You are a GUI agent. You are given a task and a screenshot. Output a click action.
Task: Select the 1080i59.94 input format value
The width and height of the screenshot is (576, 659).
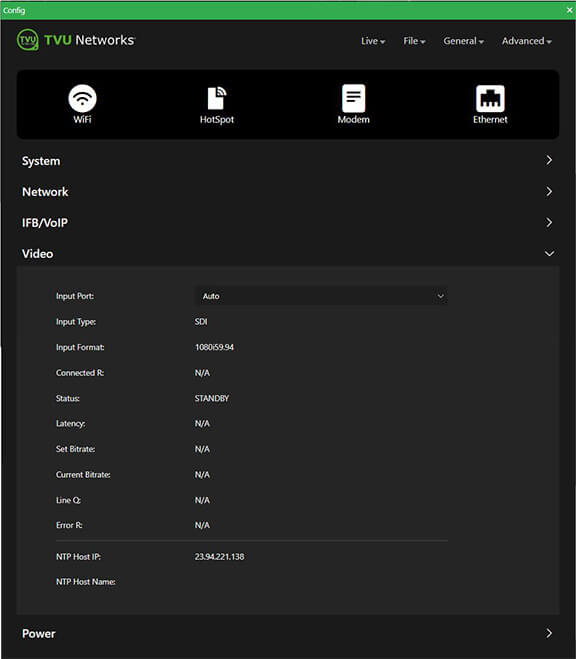tap(214, 348)
